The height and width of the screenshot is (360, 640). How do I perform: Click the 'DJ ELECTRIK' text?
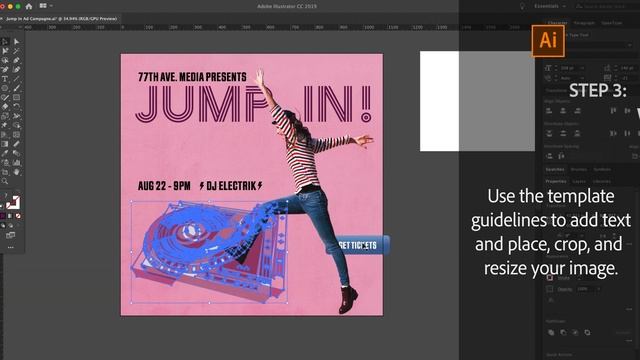click(231, 186)
